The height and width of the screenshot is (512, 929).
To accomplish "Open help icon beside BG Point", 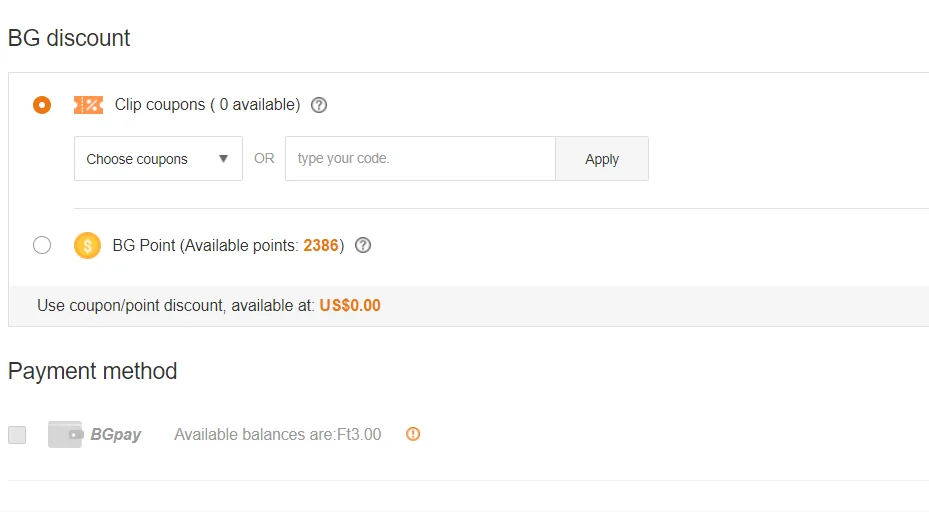I will [363, 245].
